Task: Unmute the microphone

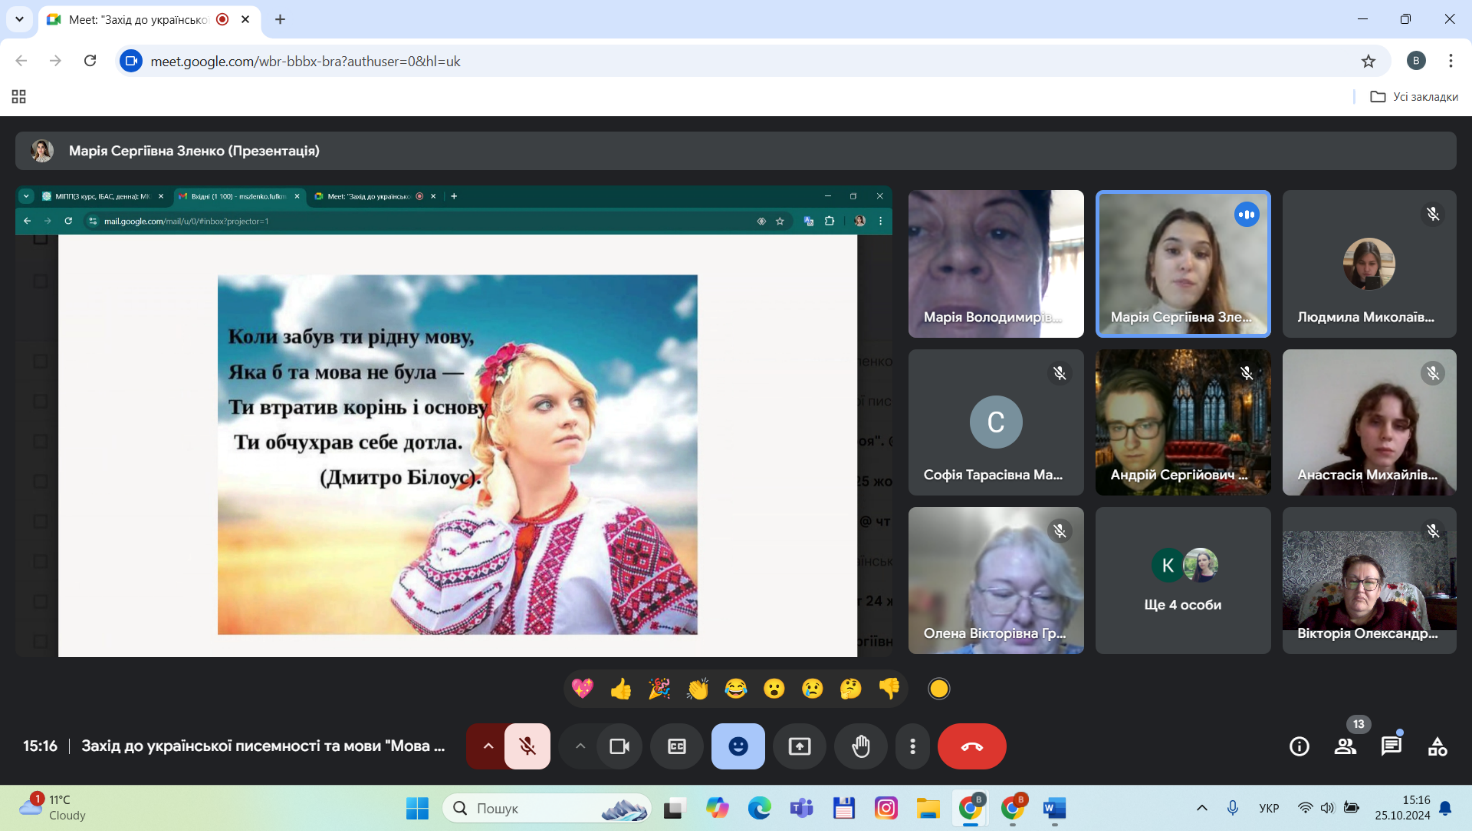Action: tap(527, 746)
